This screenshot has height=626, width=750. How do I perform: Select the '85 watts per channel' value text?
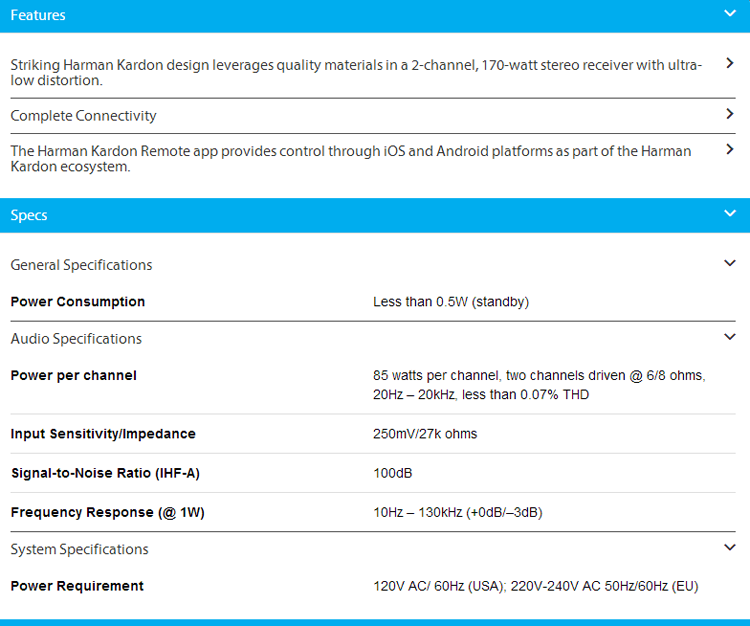pos(539,385)
